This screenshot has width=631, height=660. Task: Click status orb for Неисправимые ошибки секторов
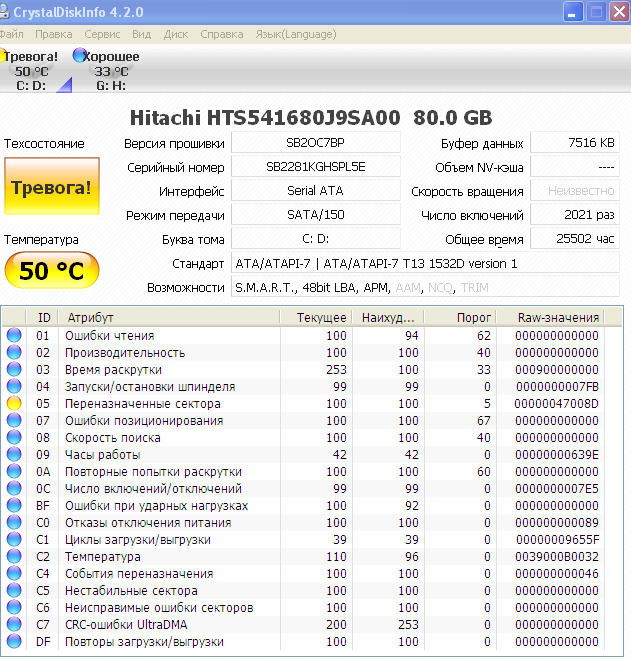coord(14,607)
